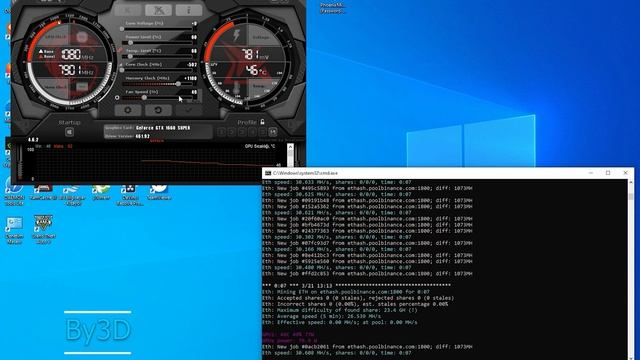Click the GeForce GTX 1660 SUPER card name
640x360 pixels.
pos(163,128)
